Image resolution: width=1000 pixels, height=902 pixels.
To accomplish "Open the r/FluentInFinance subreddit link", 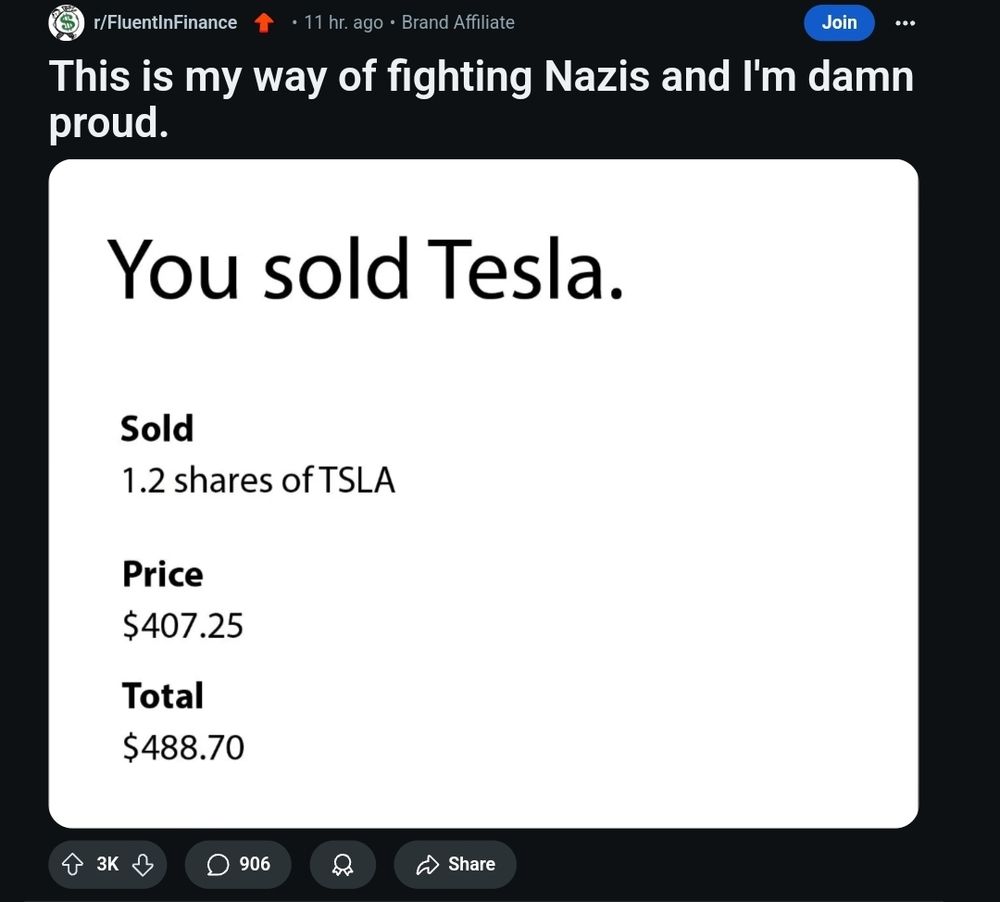I will [165, 22].
